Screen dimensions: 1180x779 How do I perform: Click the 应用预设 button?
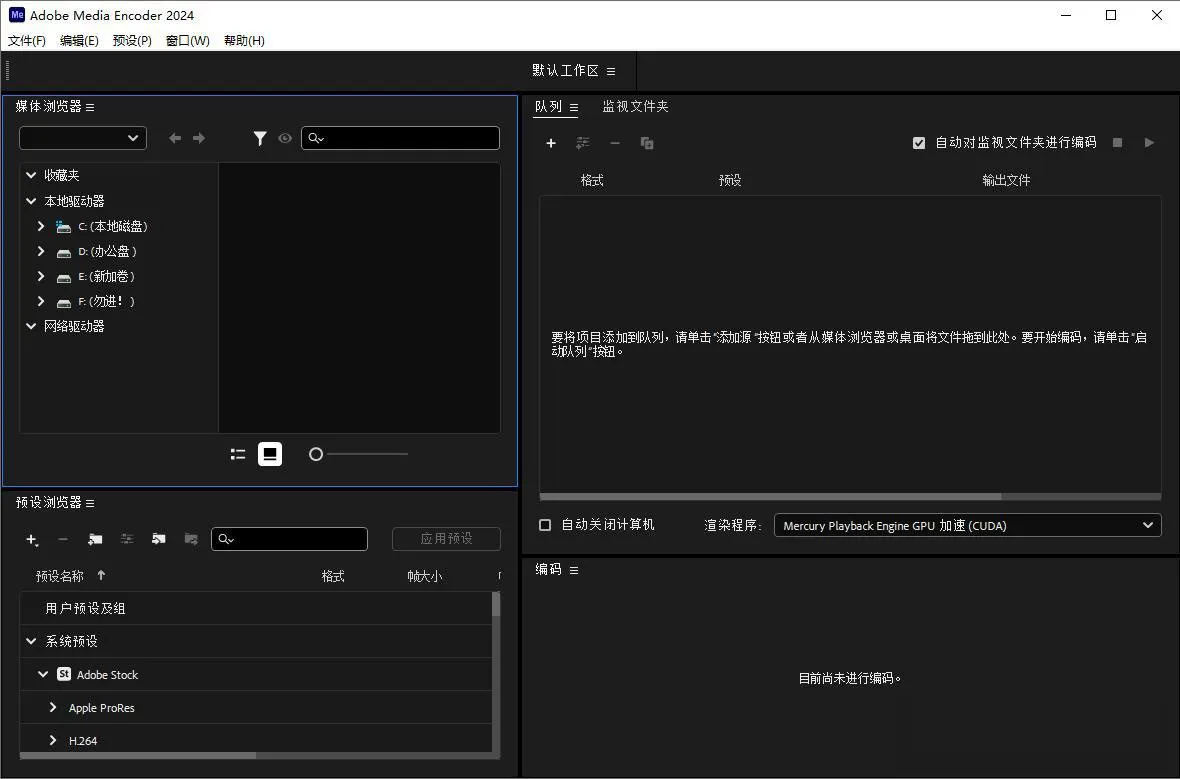446,539
